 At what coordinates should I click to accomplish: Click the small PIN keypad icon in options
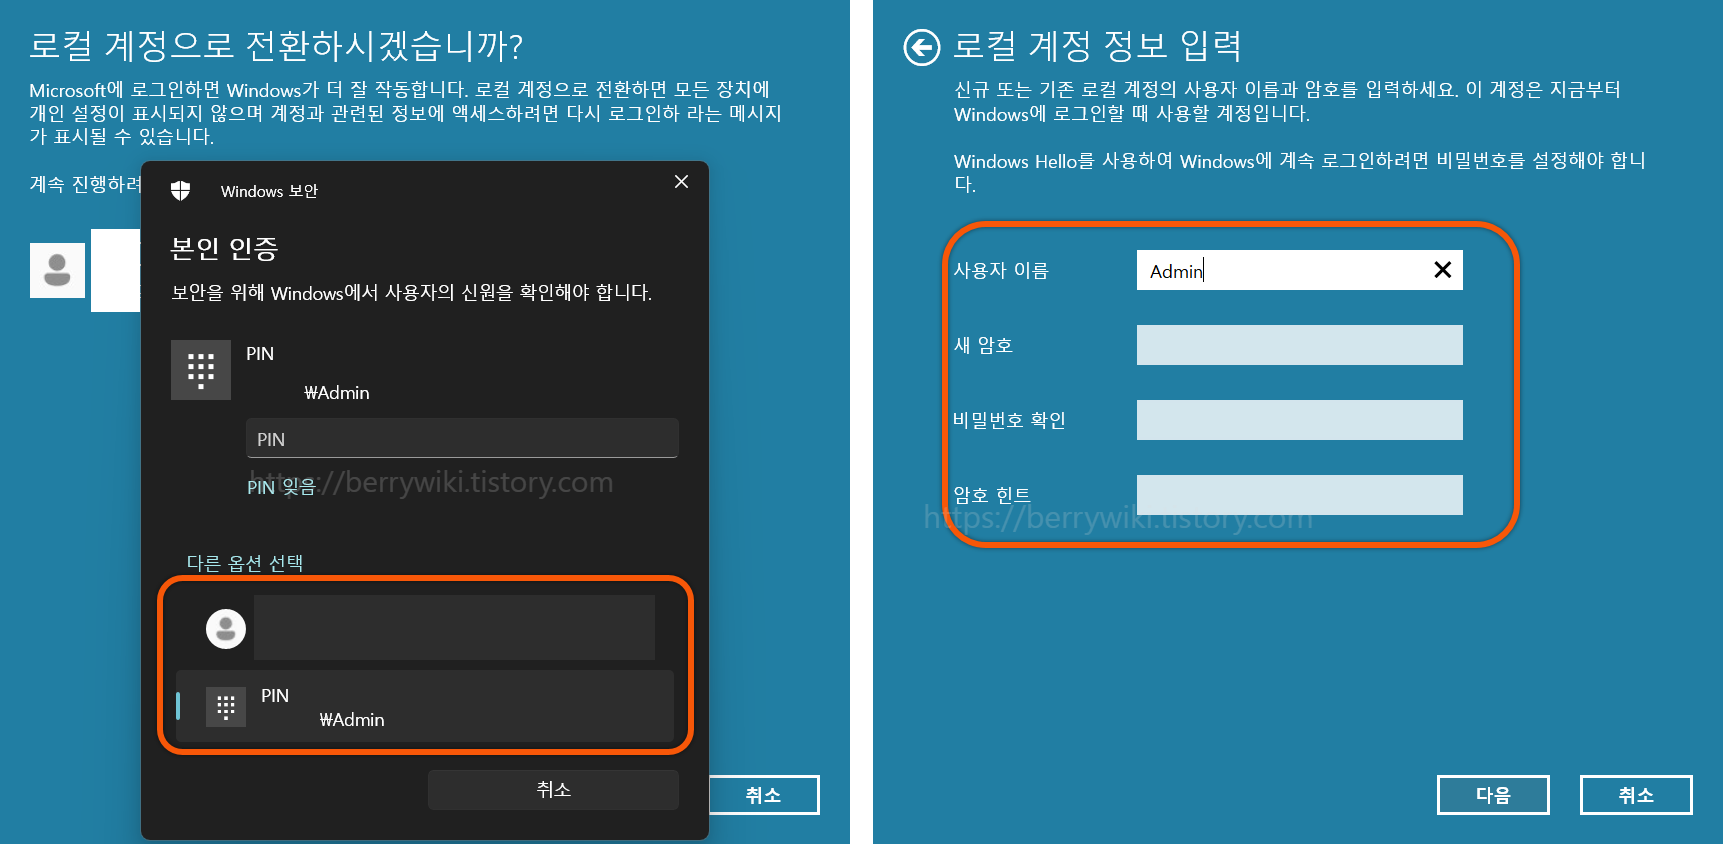point(226,707)
